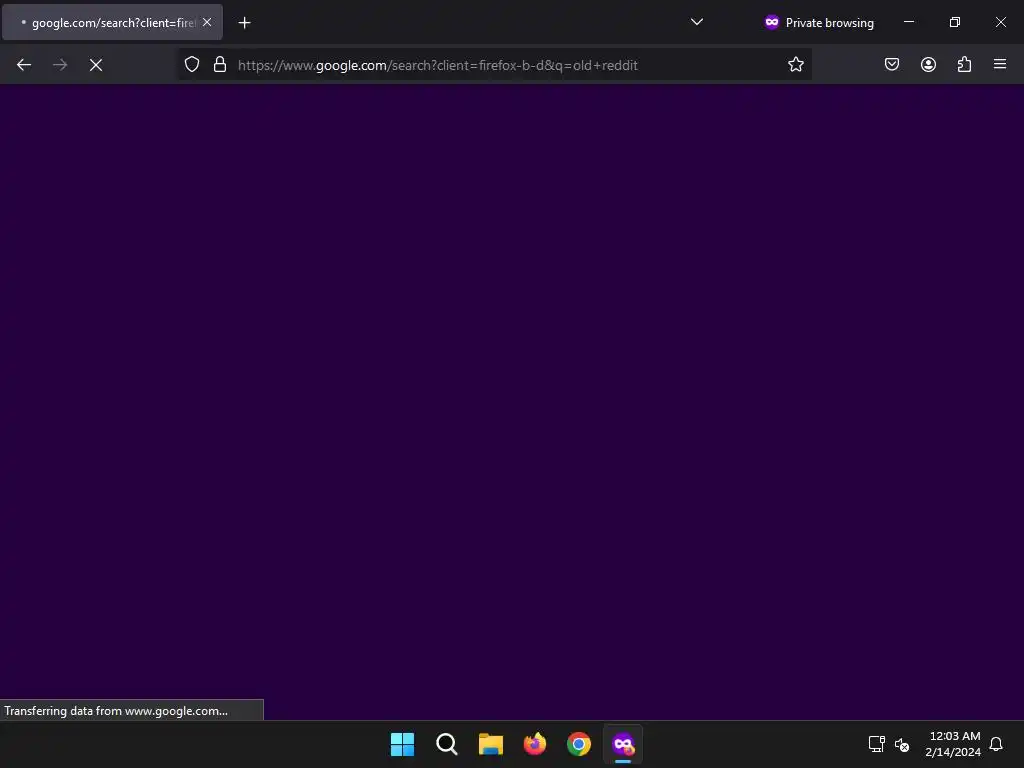Launch File Explorer from taskbar
1024x768 pixels.
(490, 744)
